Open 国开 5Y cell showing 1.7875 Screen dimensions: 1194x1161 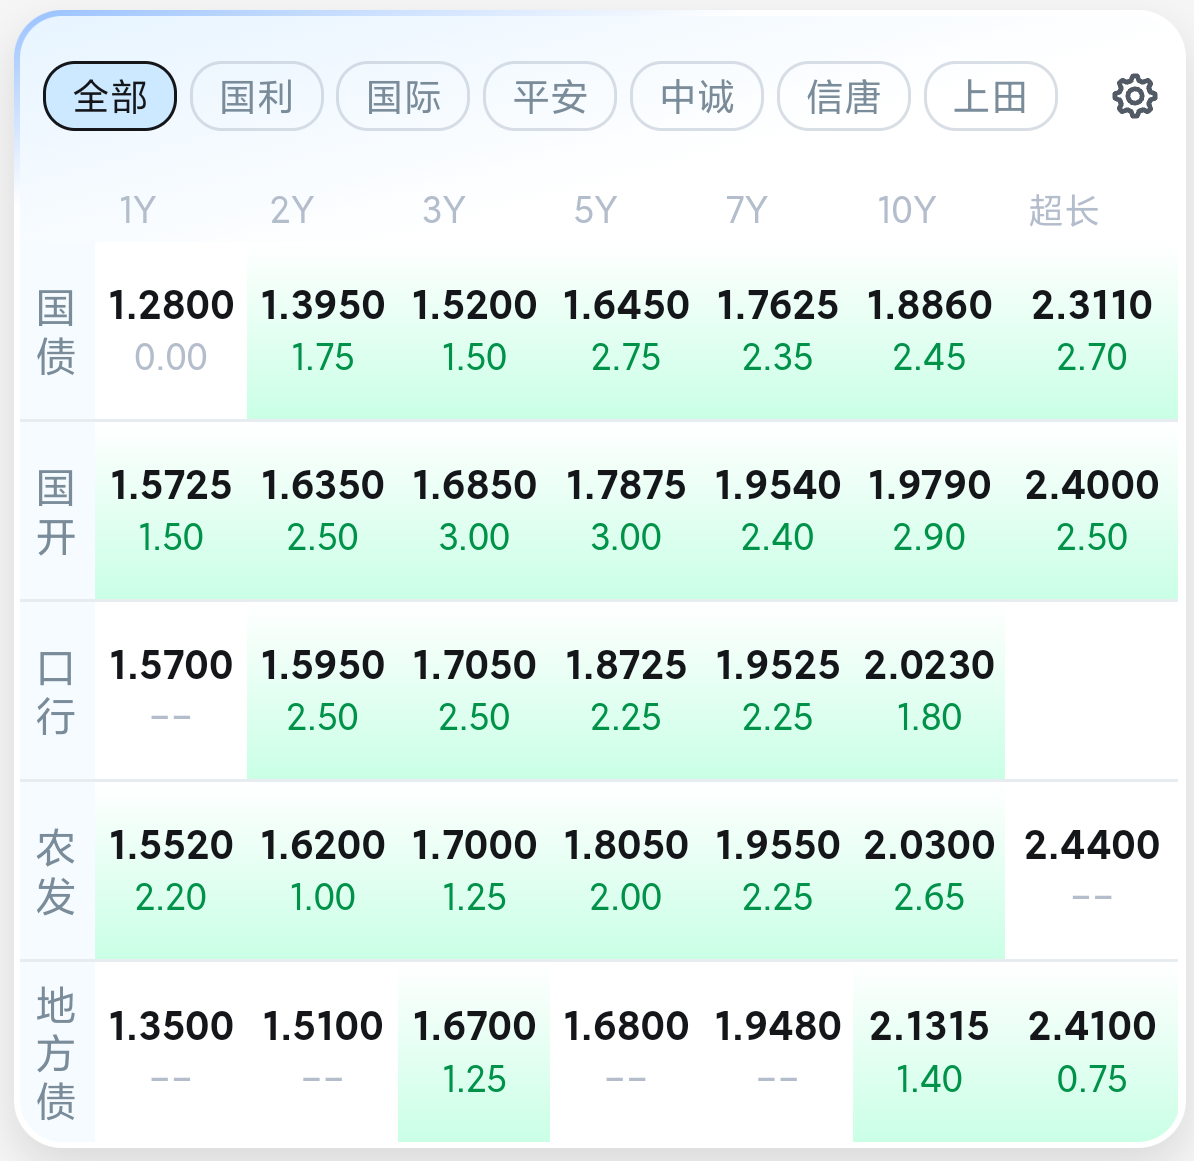point(626,510)
